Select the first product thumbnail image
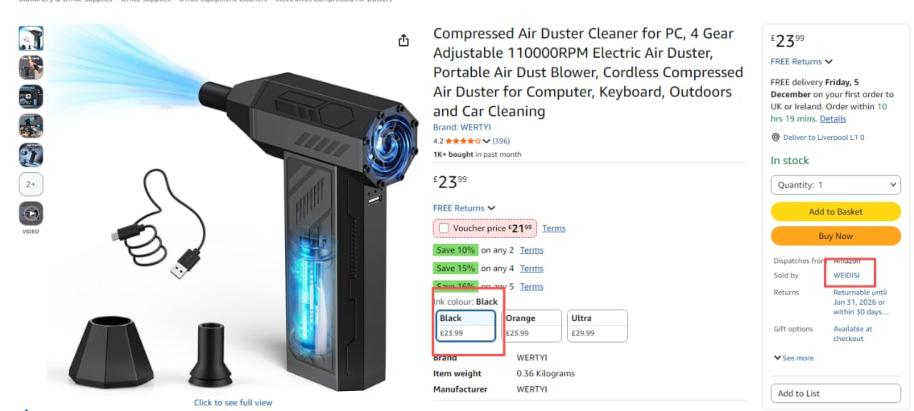Screen dimensions: 914x411 point(31,38)
